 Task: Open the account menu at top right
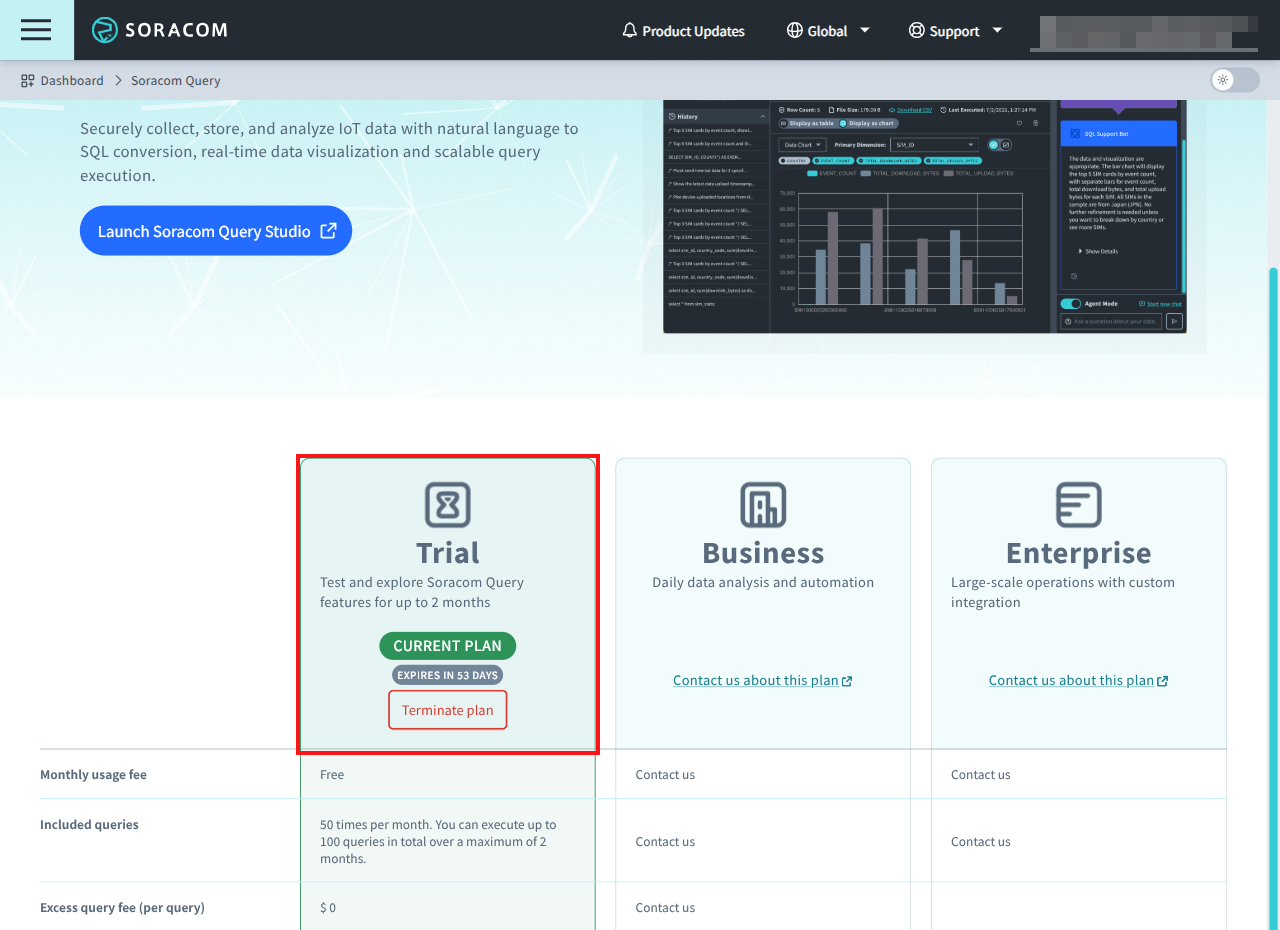coord(1144,30)
